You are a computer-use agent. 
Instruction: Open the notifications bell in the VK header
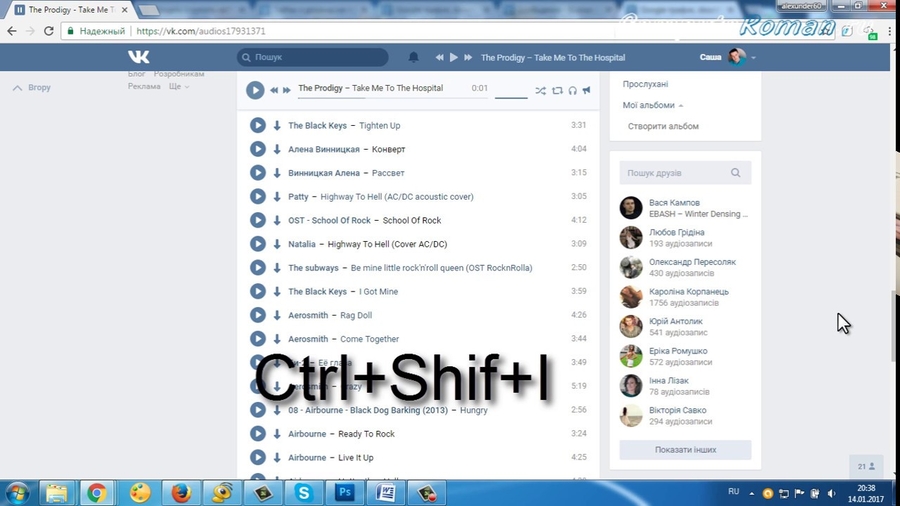pos(414,58)
